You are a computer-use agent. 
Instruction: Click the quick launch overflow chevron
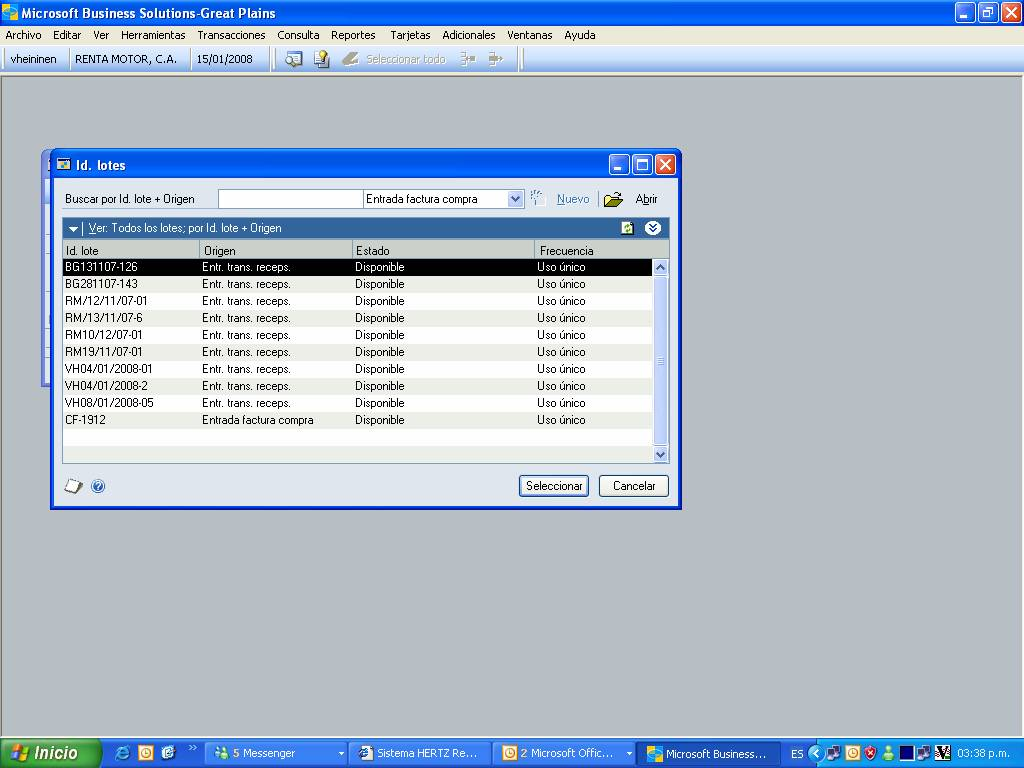192,748
